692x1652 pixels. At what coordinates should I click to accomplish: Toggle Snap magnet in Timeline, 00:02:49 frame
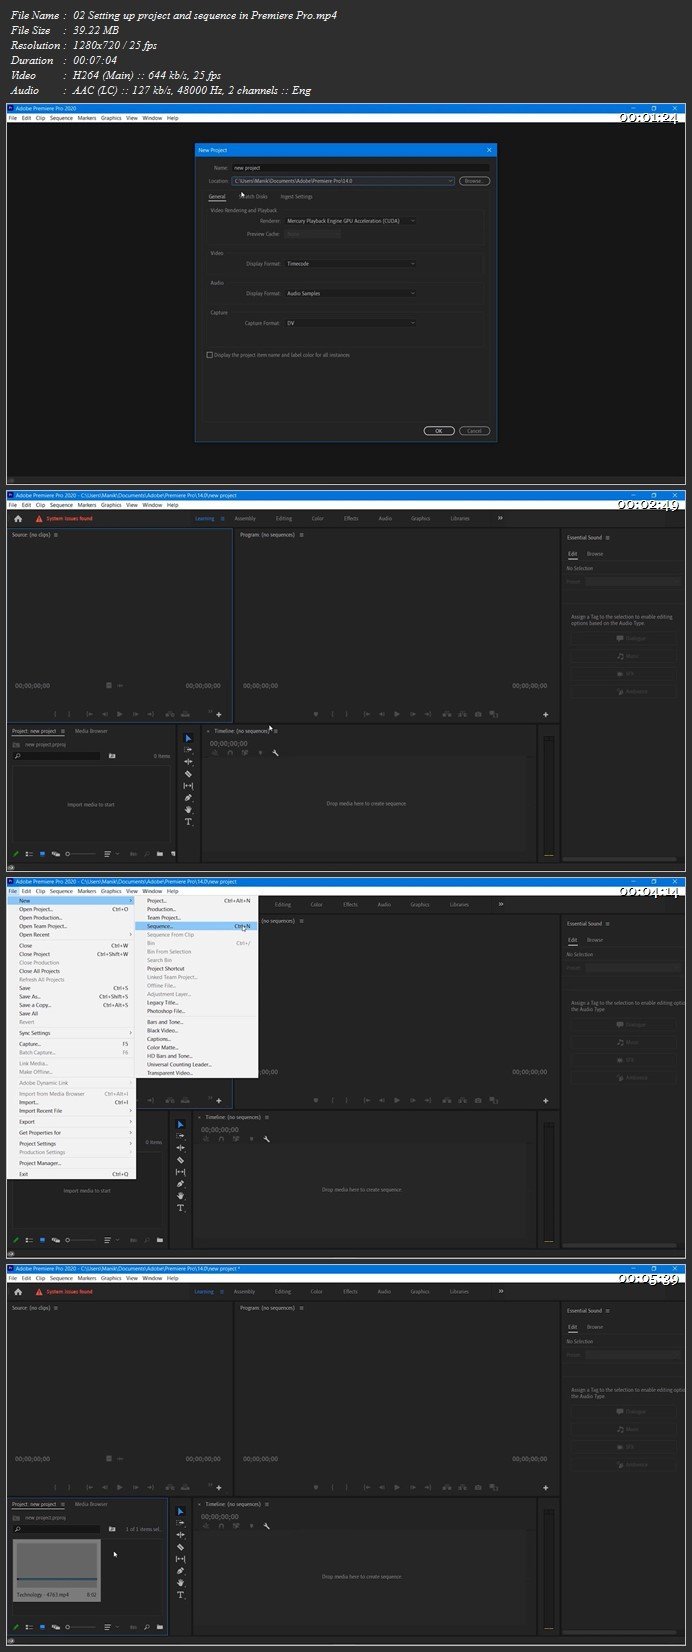pyautogui.click(x=230, y=753)
